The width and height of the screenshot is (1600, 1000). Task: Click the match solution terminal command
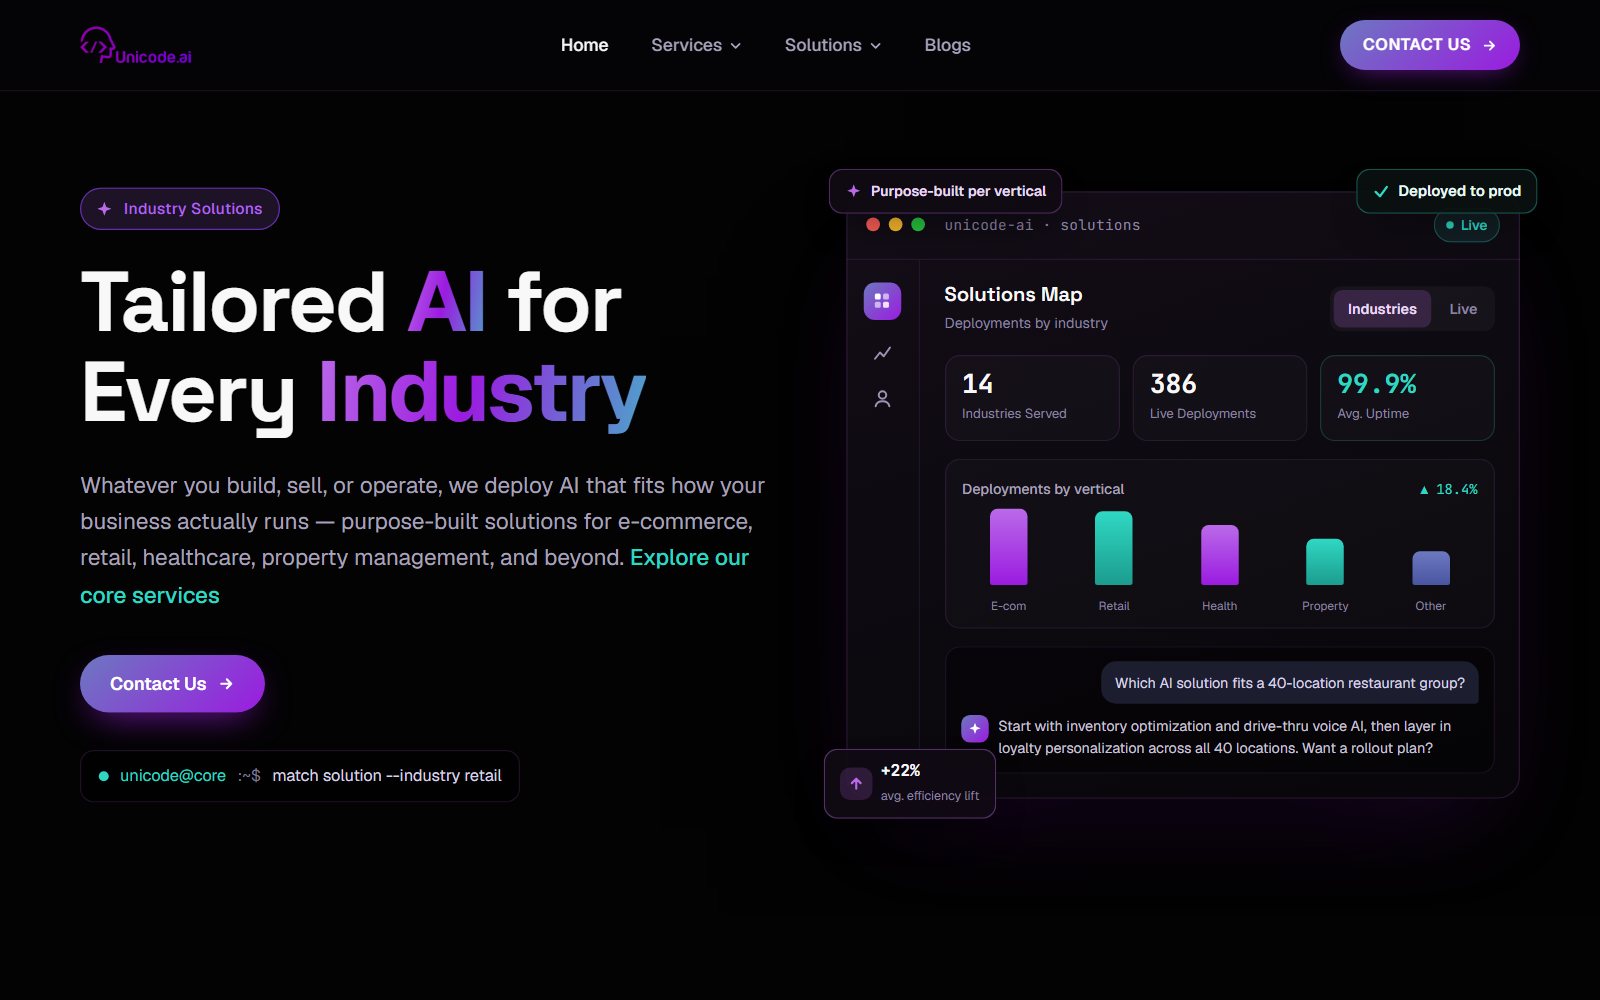pos(387,776)
